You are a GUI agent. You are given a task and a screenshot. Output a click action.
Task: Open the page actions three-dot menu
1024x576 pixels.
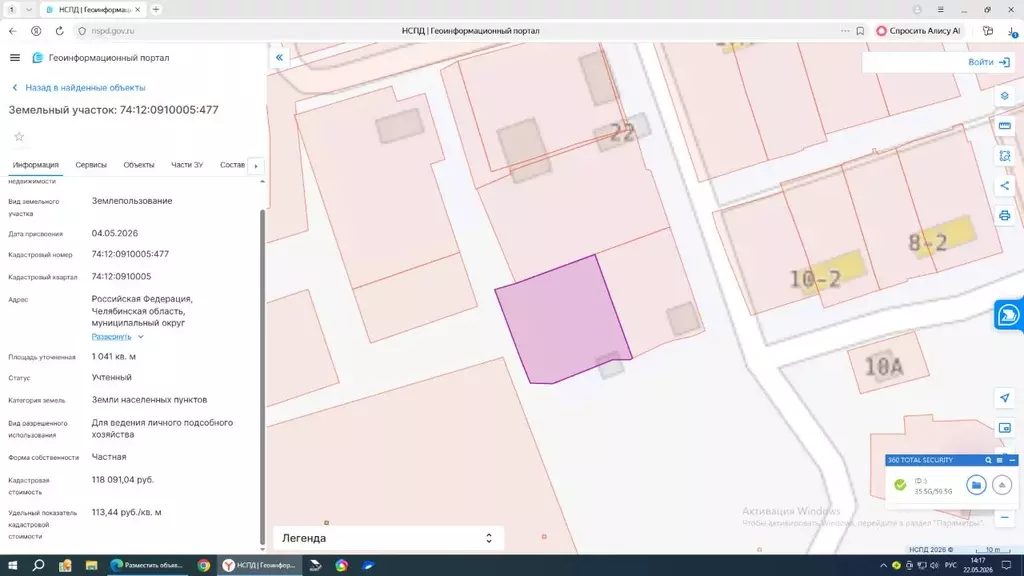pos(845,31)
